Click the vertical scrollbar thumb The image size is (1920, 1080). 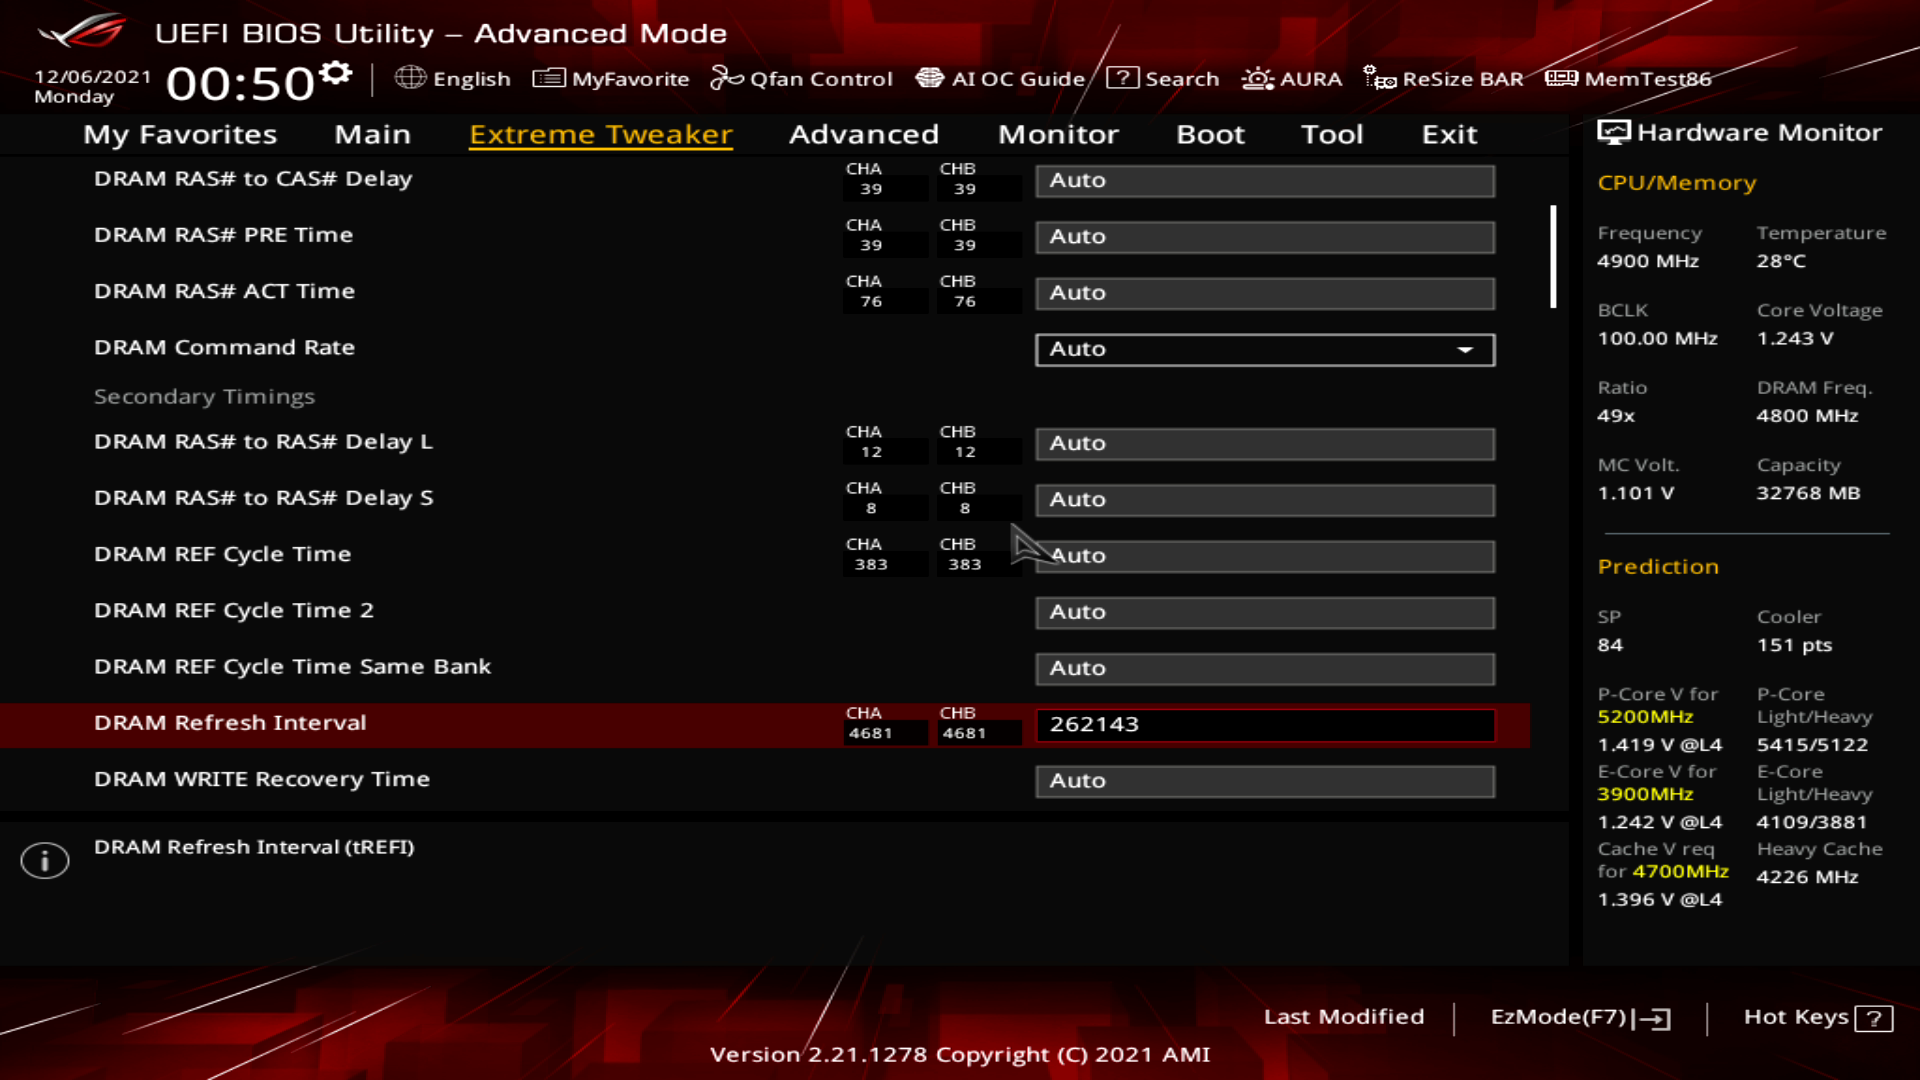1553,257
